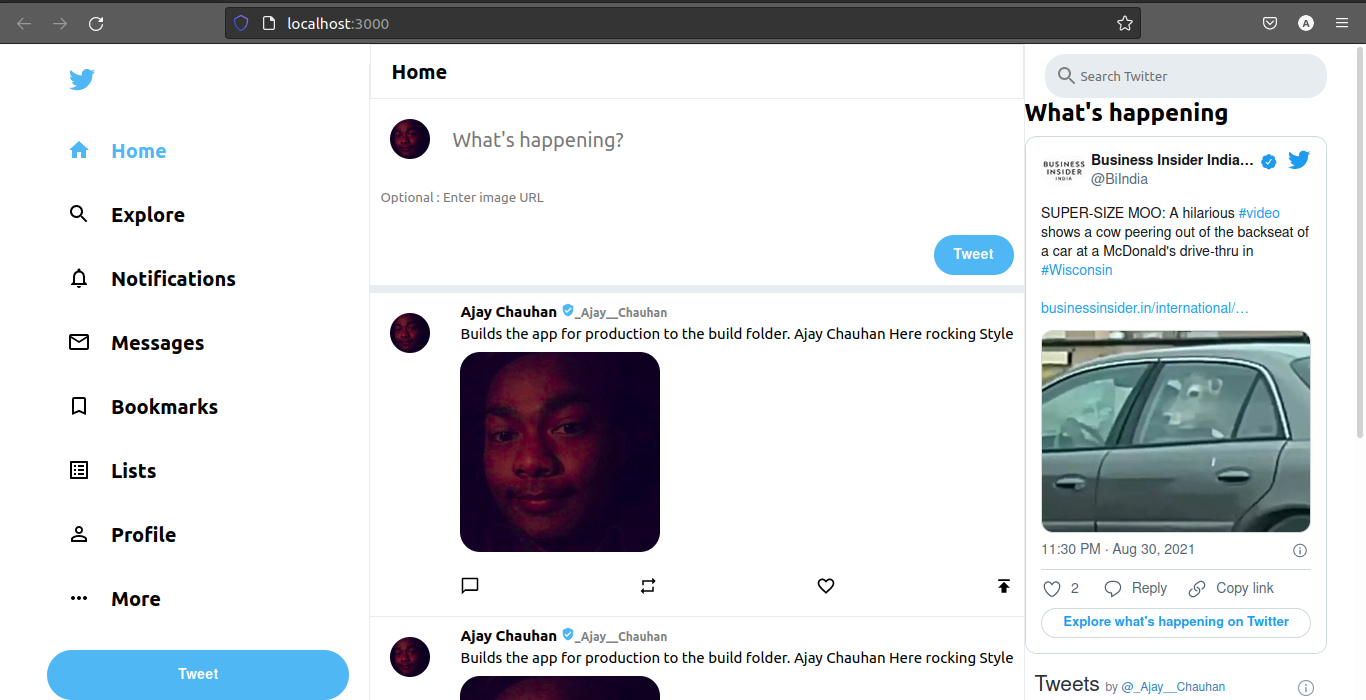Viewport: 1366px width, 700px height.
Task: Click Explore what's happening on Twitter
Action: (x=1176, y=622)
